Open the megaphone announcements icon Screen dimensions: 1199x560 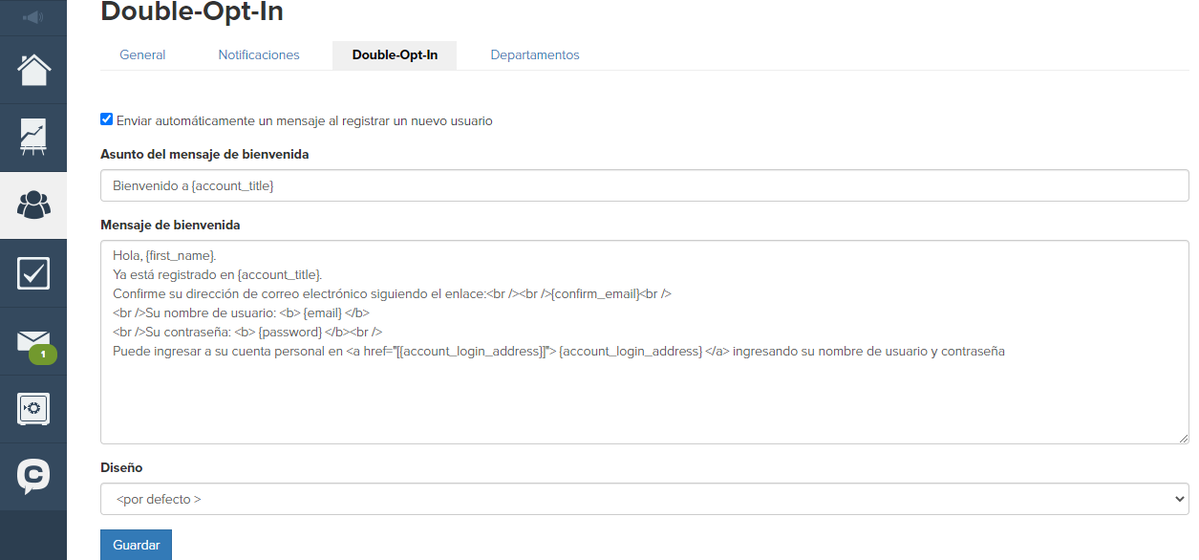(33, 16)
